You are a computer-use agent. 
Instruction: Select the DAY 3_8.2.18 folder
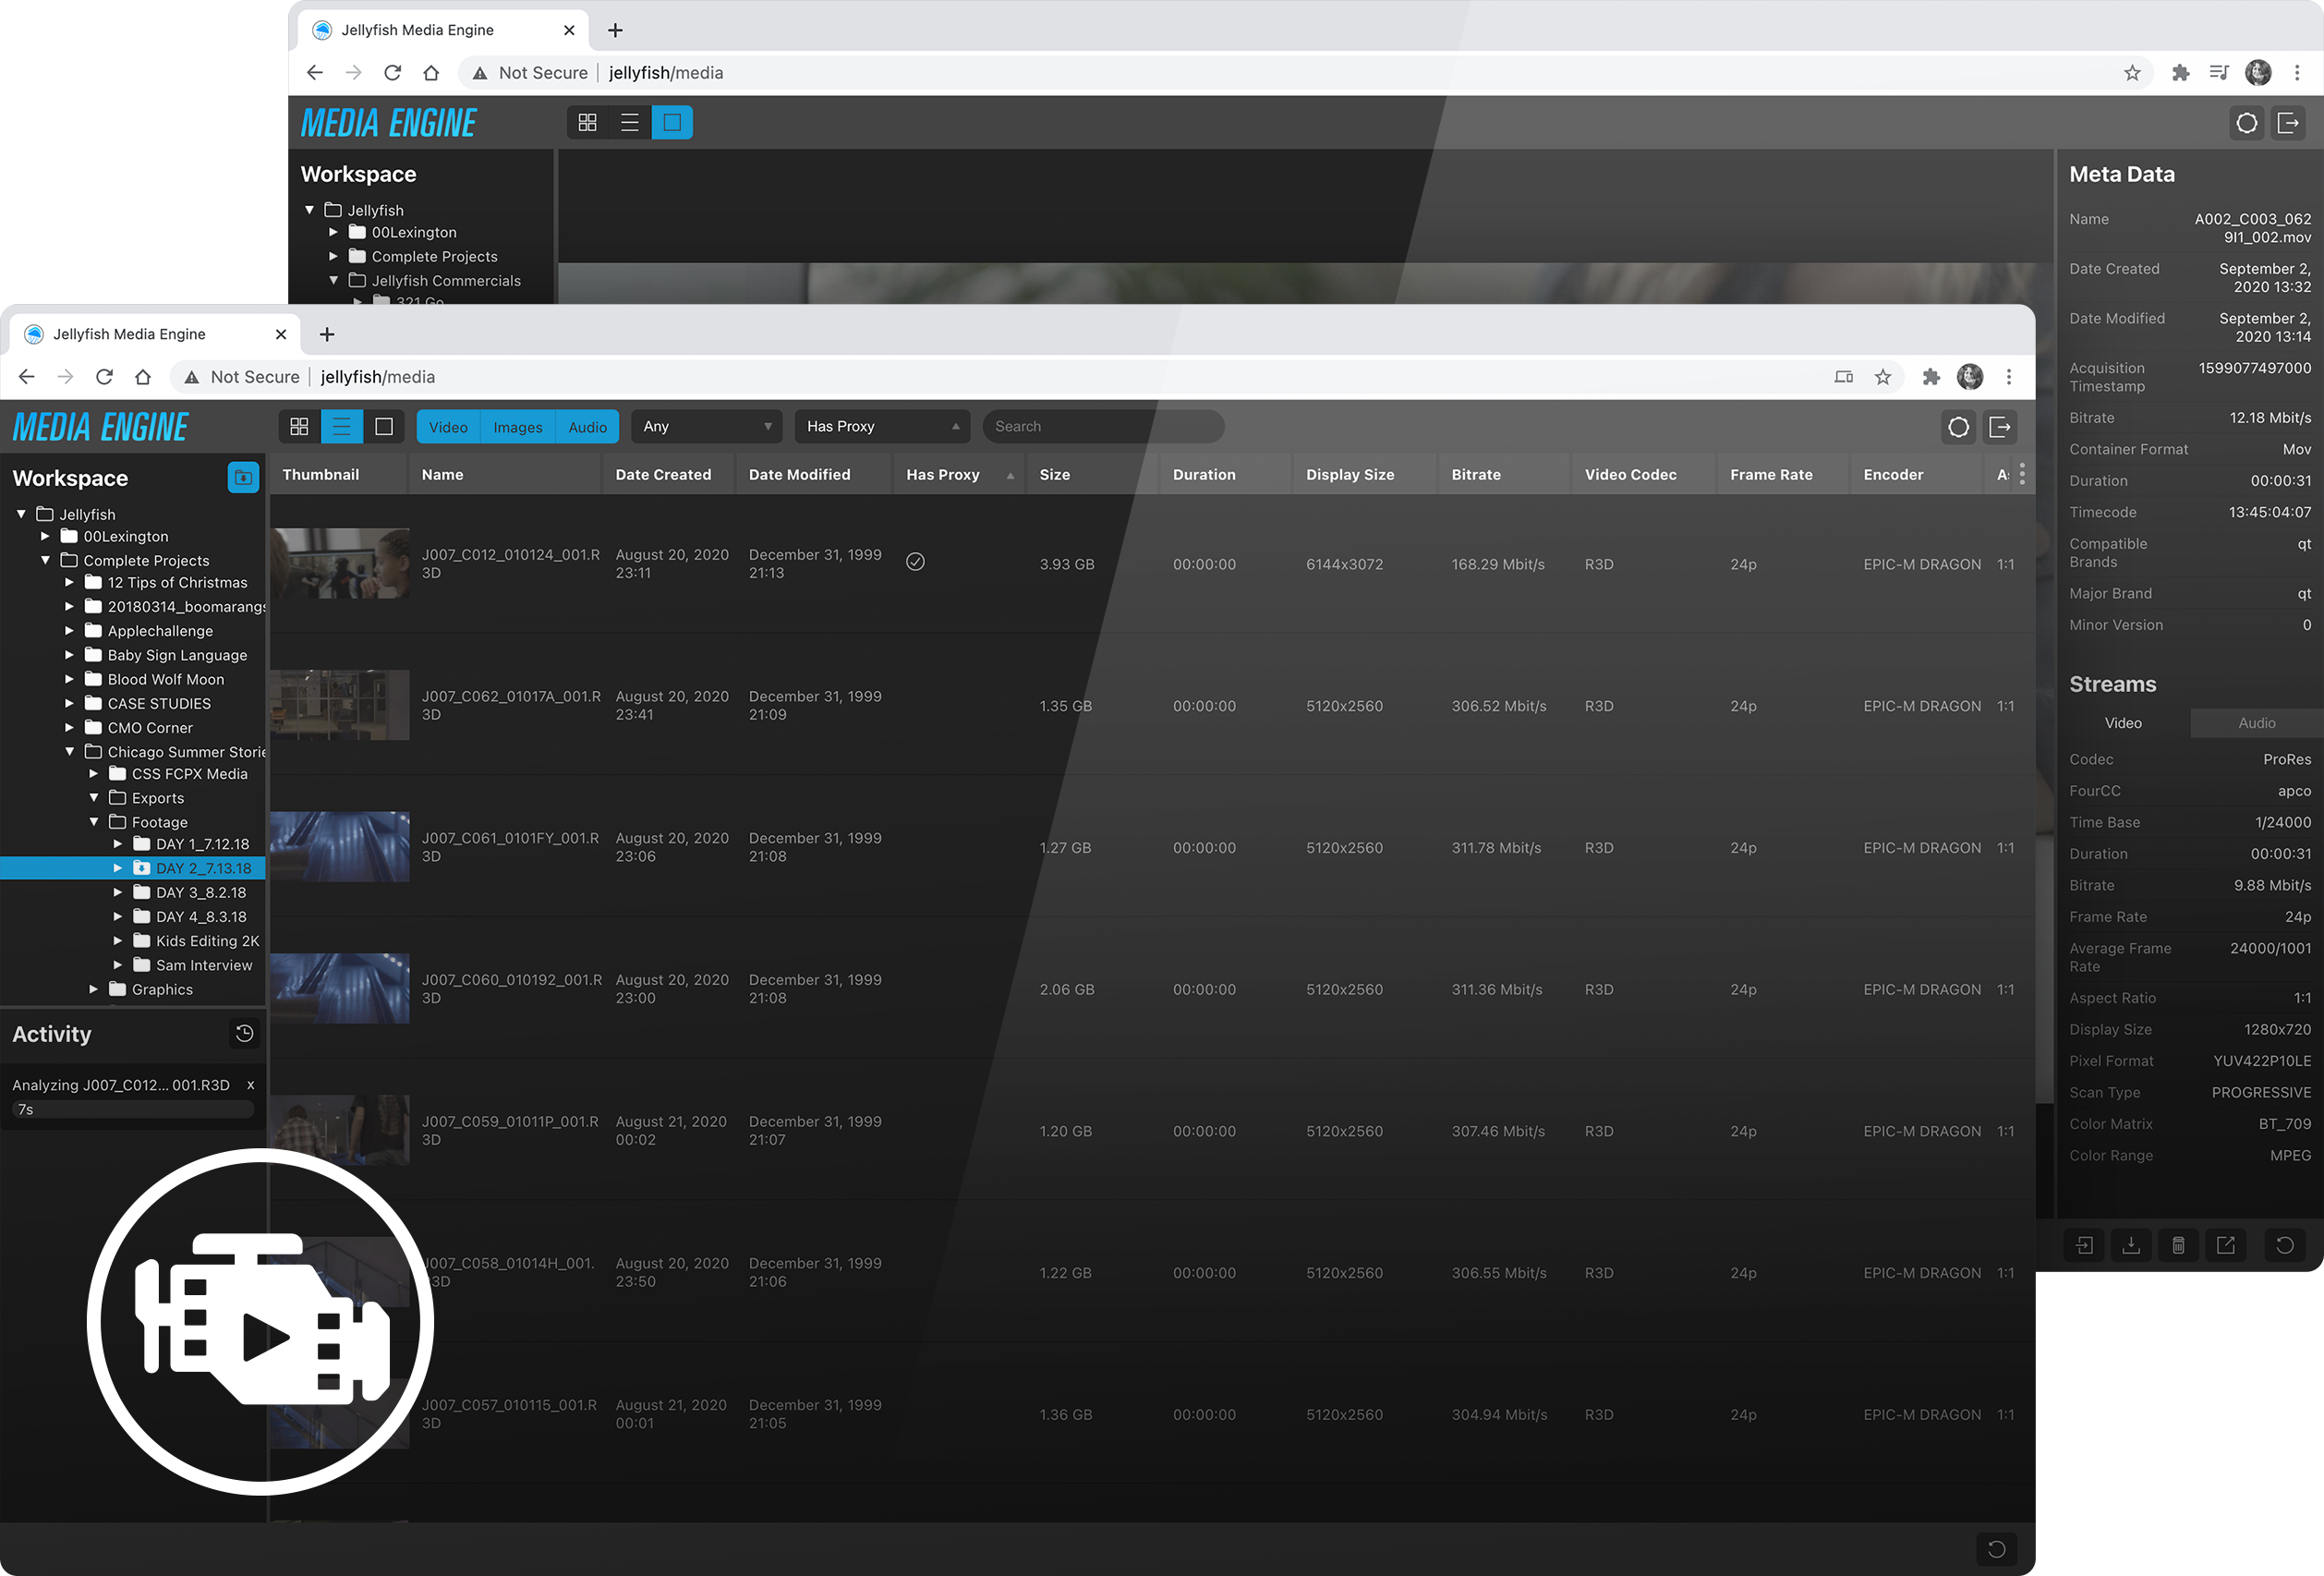pyautogui.click(x=200, y=892)
